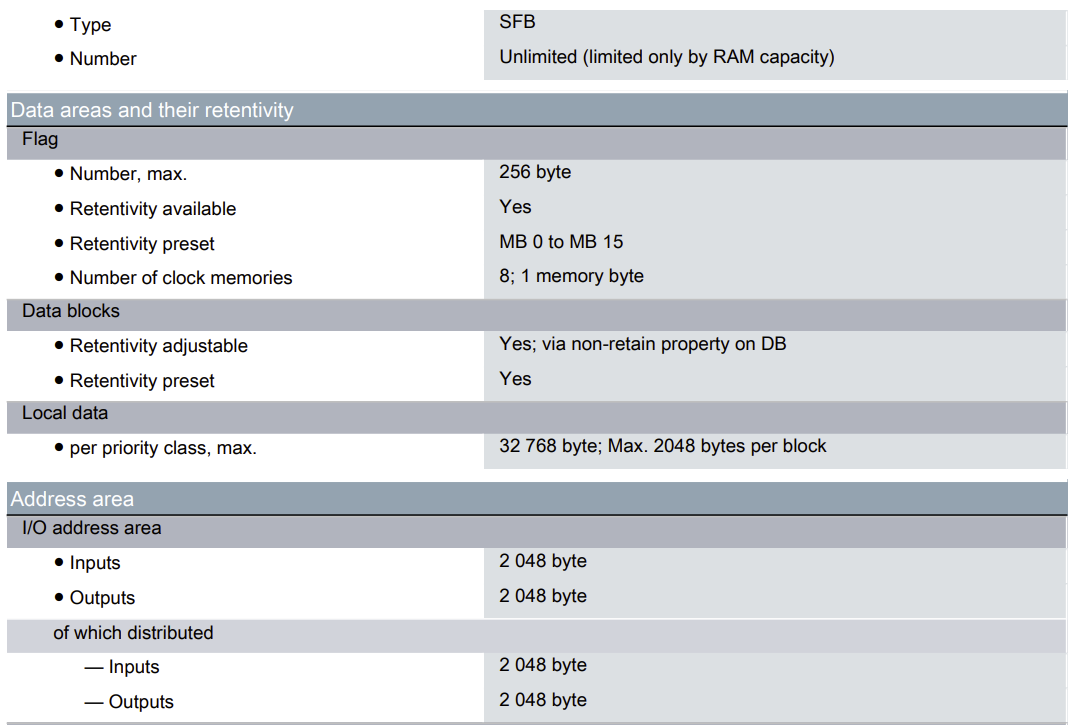Click the "per priority class, max." label
Viewport: 1073px width, 725px height.
click(163, 448)
